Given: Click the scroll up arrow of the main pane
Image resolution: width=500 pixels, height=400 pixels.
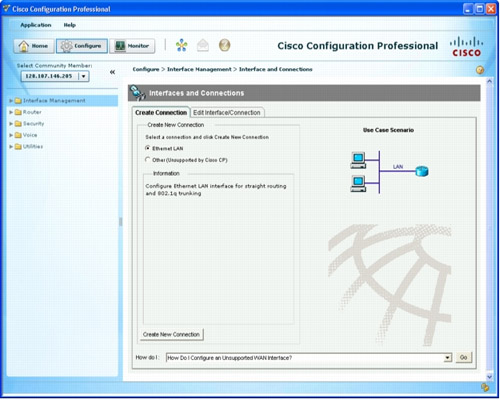Looking at the screenshot, I should (x=489, y=81).
